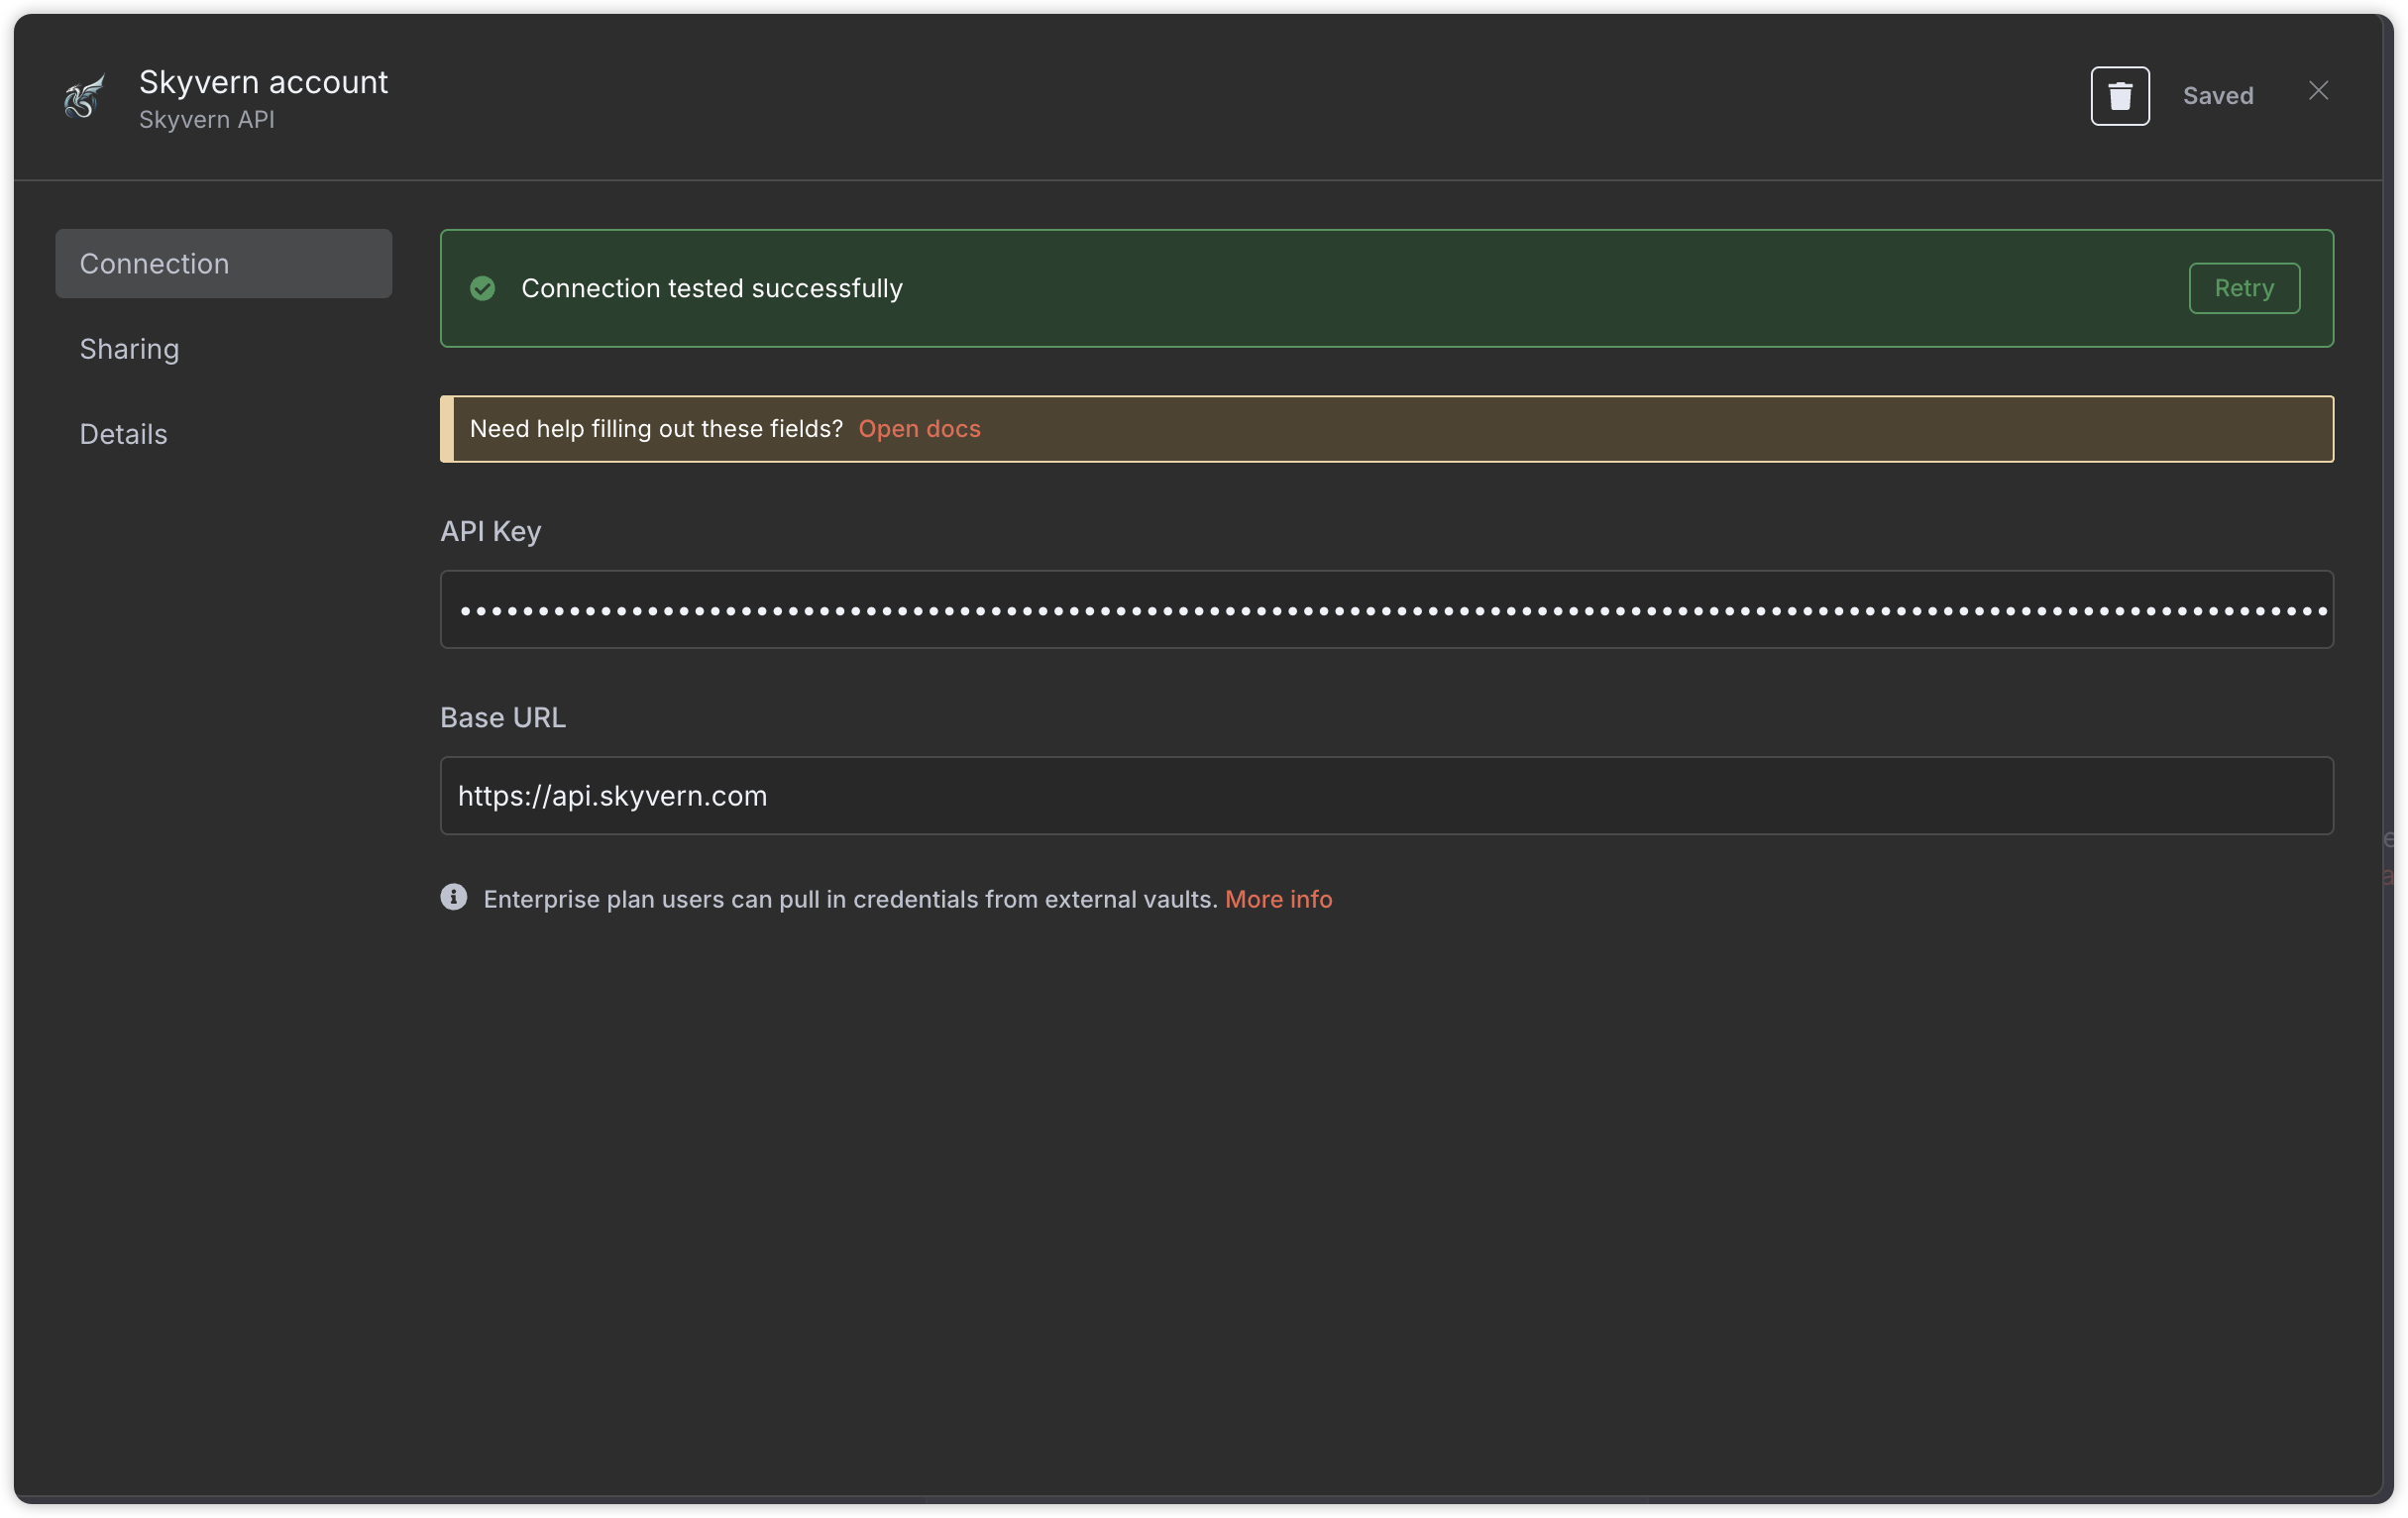Viewport: 2408px width, 1518px height.
Task: Delete credential using the trash icon
Action: point(2119,96)
